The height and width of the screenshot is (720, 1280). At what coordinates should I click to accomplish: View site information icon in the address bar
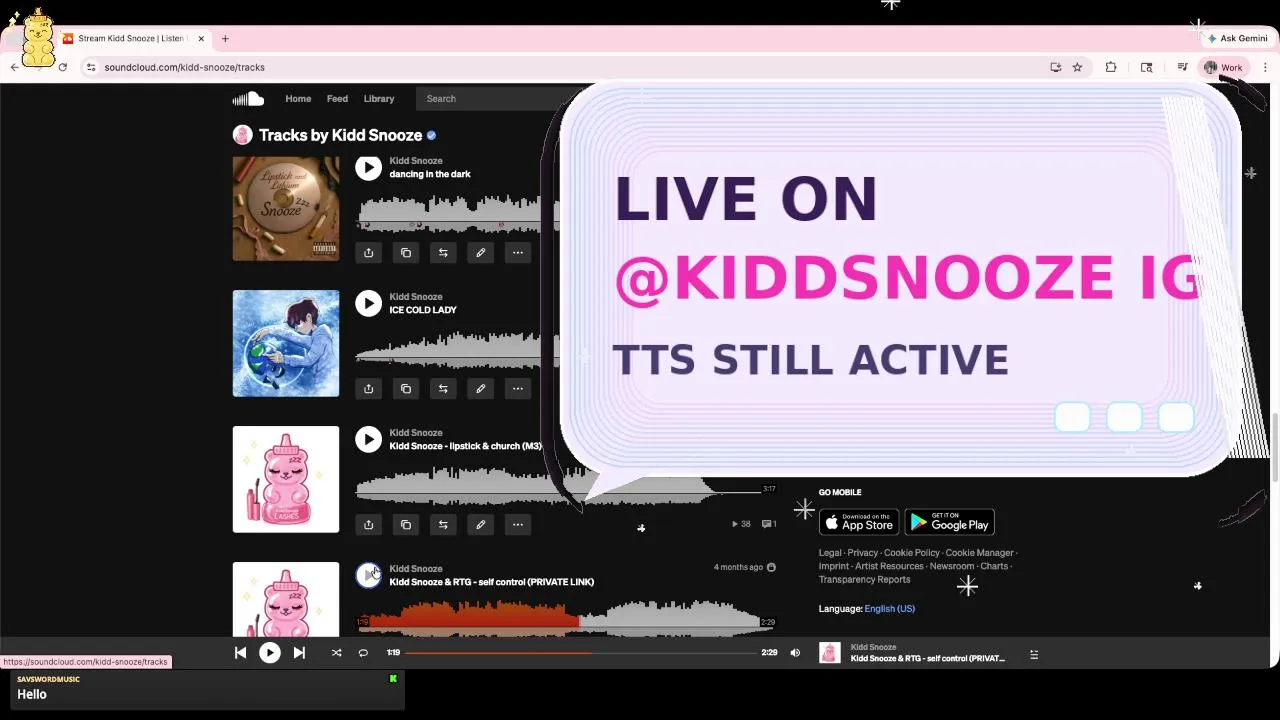[x=91, y=67]
